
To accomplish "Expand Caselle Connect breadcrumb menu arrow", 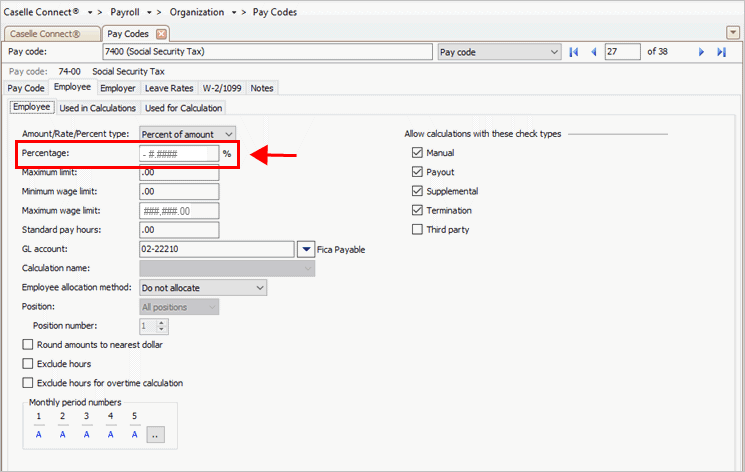I will click(x=90, y=12).
